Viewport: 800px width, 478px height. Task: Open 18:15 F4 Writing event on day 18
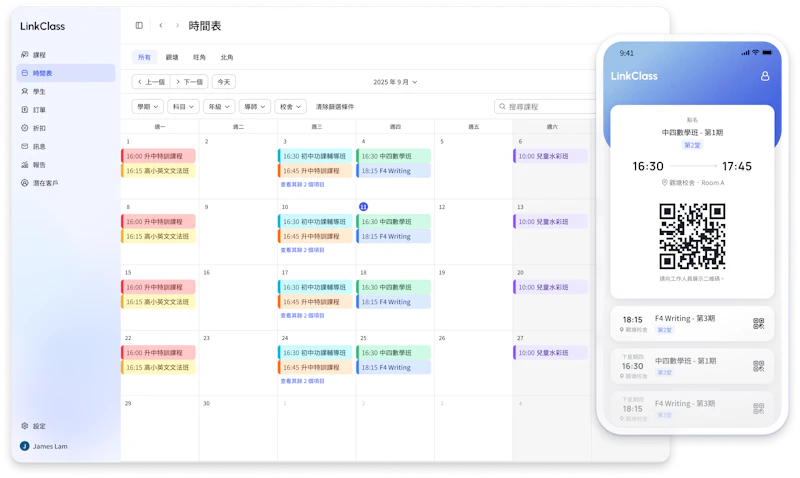pos(393,302)
